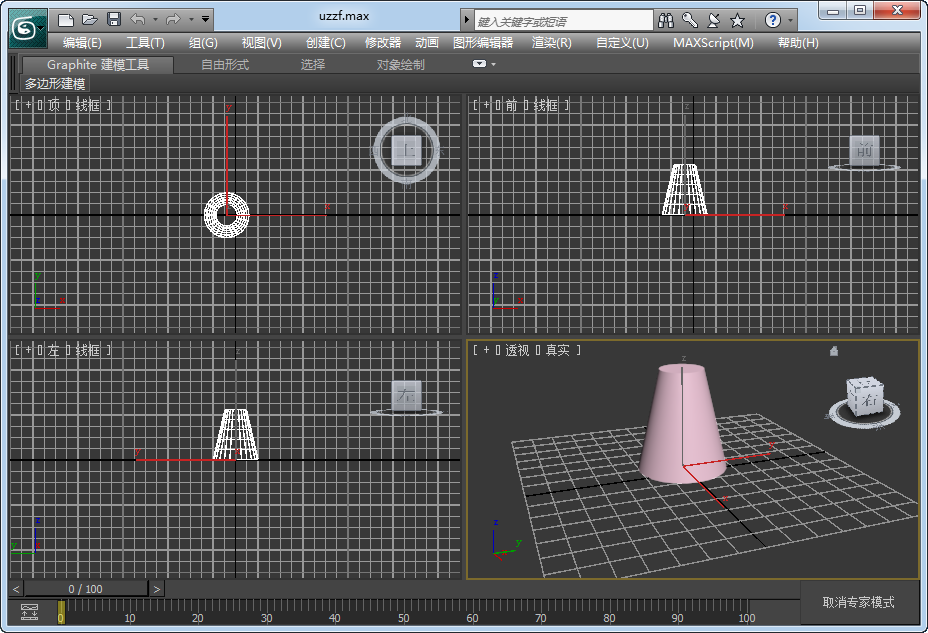Open the 透视 view name viewport menu
Image resolution: width=928 pixels, height=633 pixels.
click(x=517, y=350)
